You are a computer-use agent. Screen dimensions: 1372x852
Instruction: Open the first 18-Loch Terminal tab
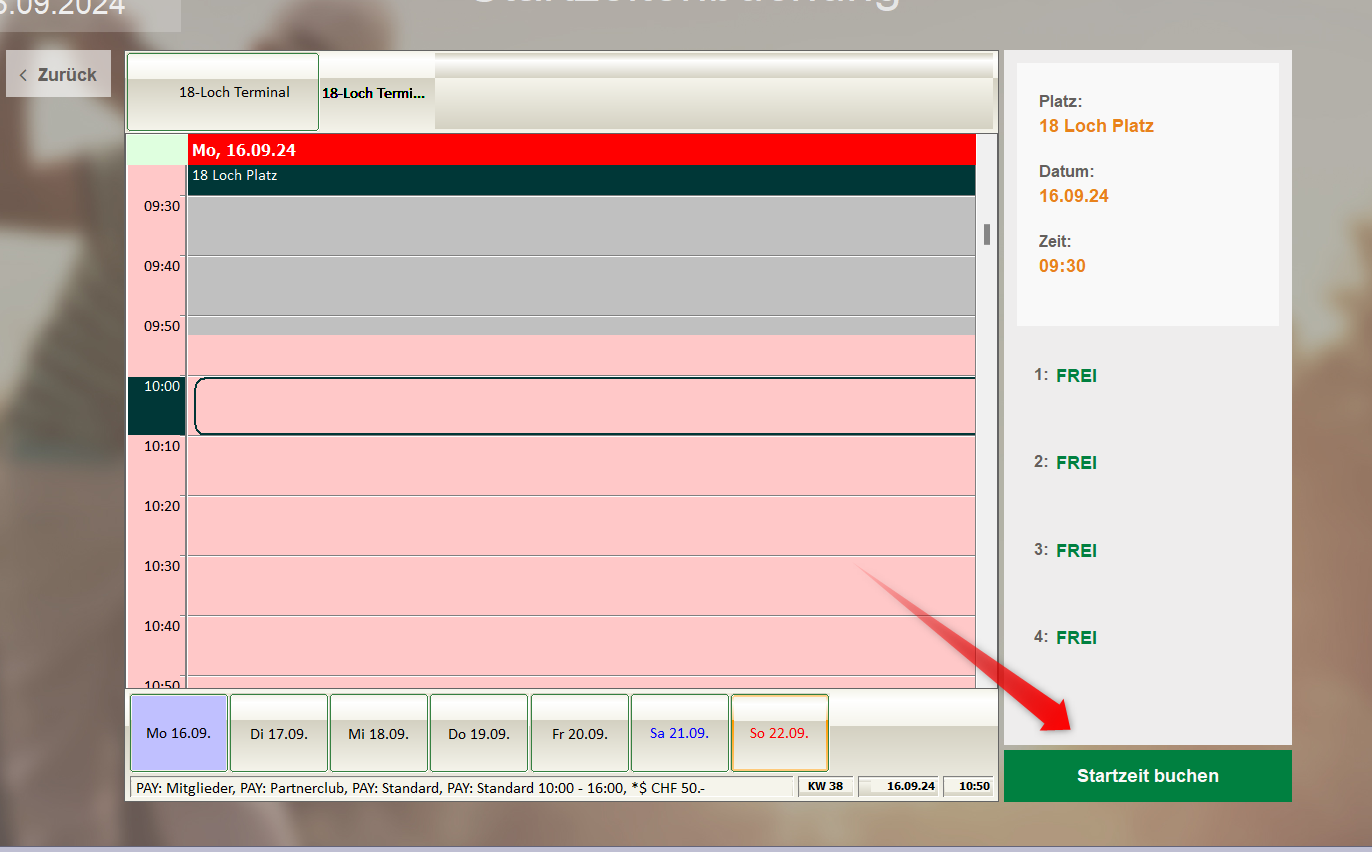[x=223, y=92]
